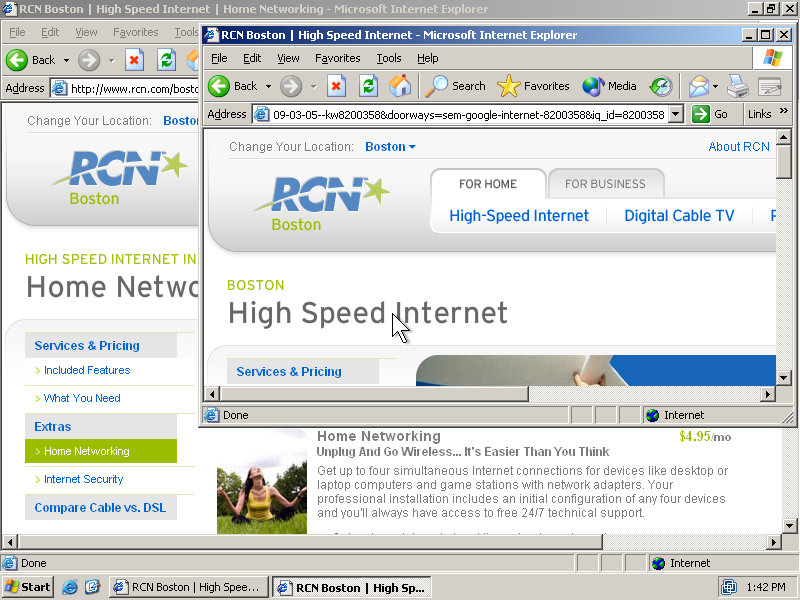800x600 pixels.
Task: Click the taskbar clock showing 1:42 PM
Action: (766, 587)
